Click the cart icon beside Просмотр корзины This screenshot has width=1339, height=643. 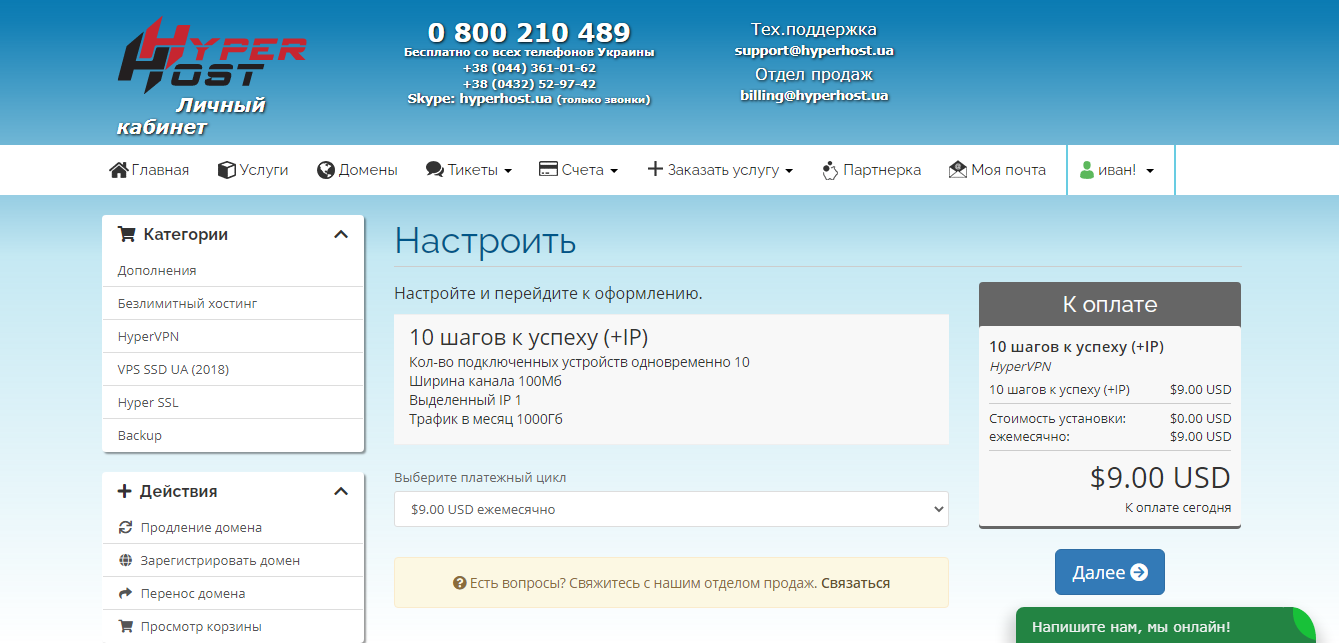125,626
